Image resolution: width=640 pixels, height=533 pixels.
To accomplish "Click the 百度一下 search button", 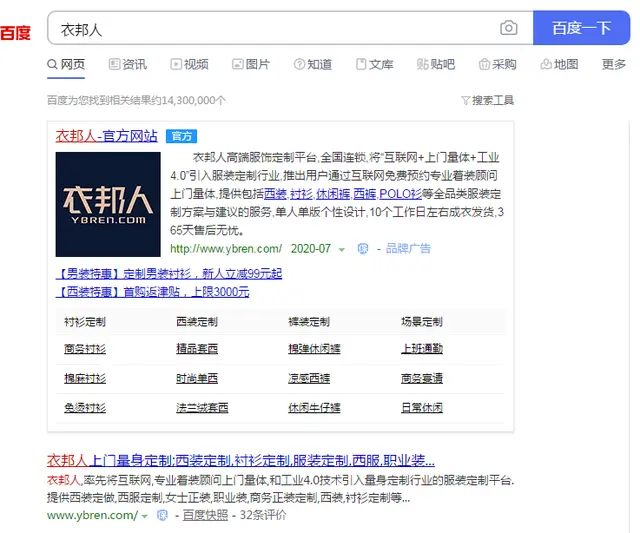I will coord(581,28).
